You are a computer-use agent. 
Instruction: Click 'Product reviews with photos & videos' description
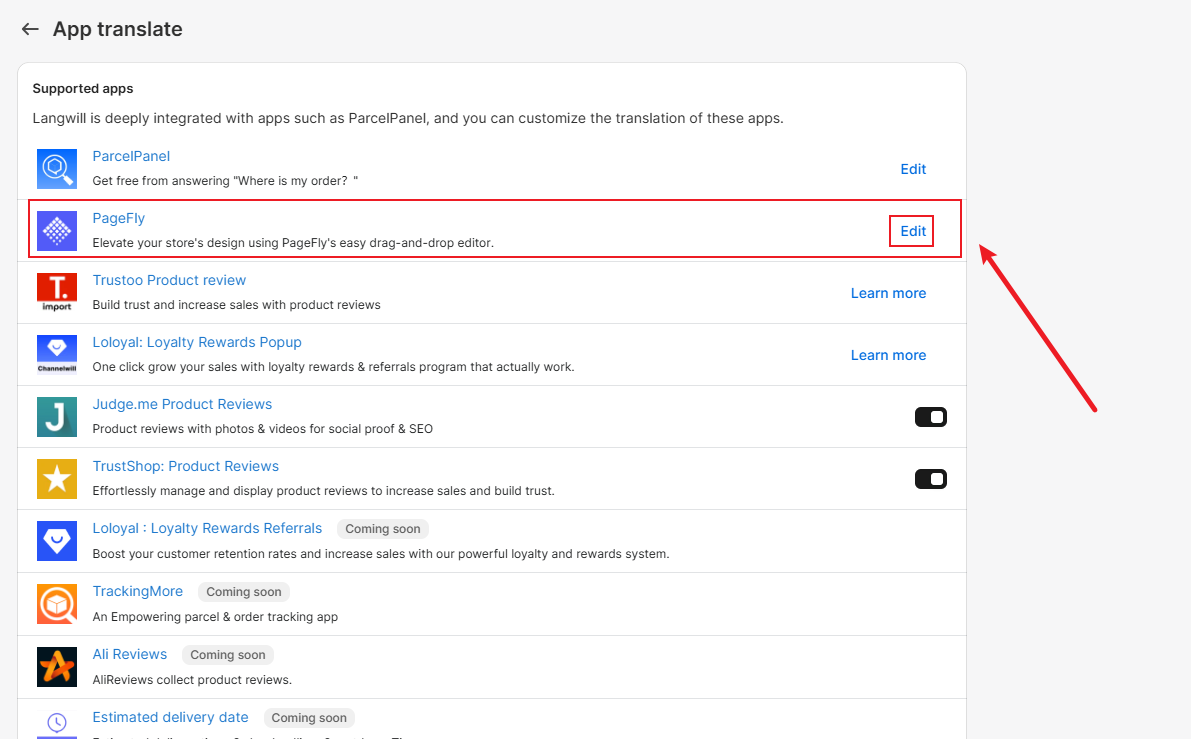(x=263, y=429)
